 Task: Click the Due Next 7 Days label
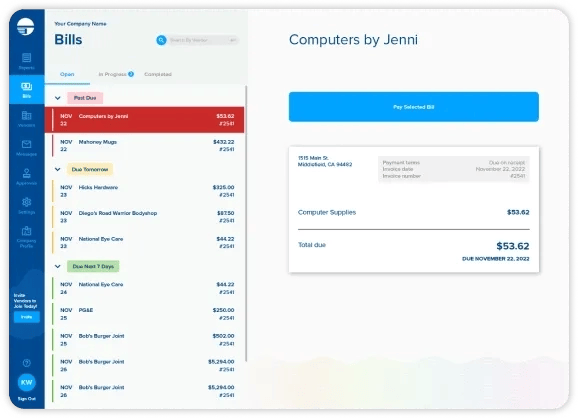click(93, 266)
